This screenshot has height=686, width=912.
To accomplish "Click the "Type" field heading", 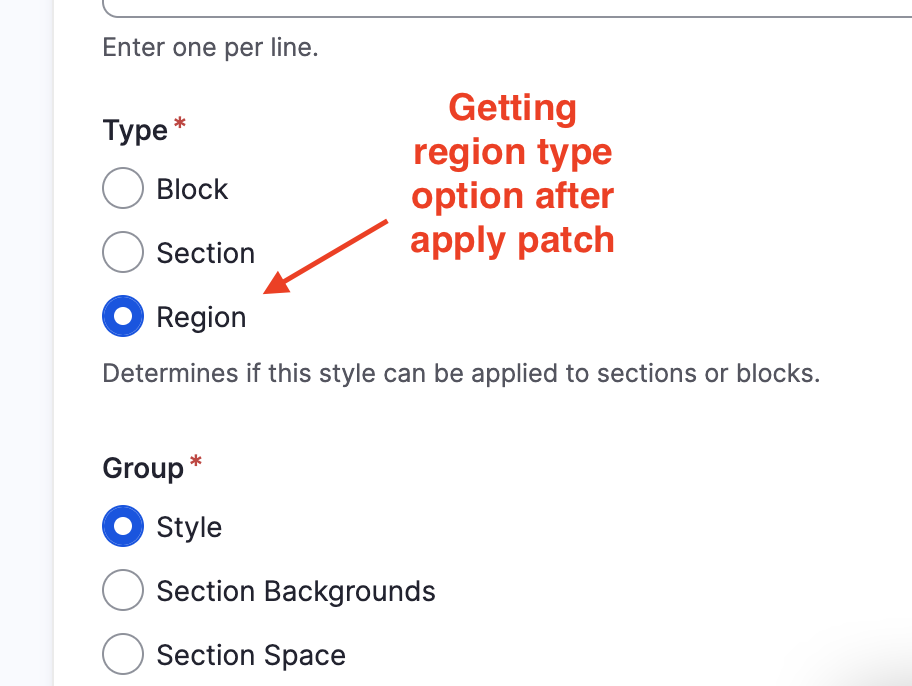I will point(135,130).
